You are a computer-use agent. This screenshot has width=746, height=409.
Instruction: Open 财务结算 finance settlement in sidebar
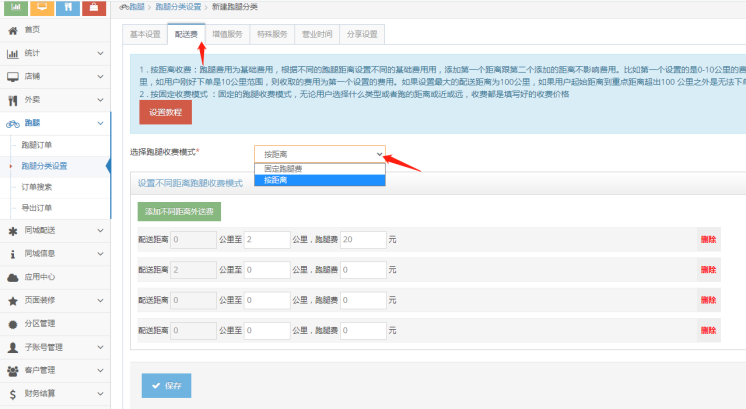(39, 395)
